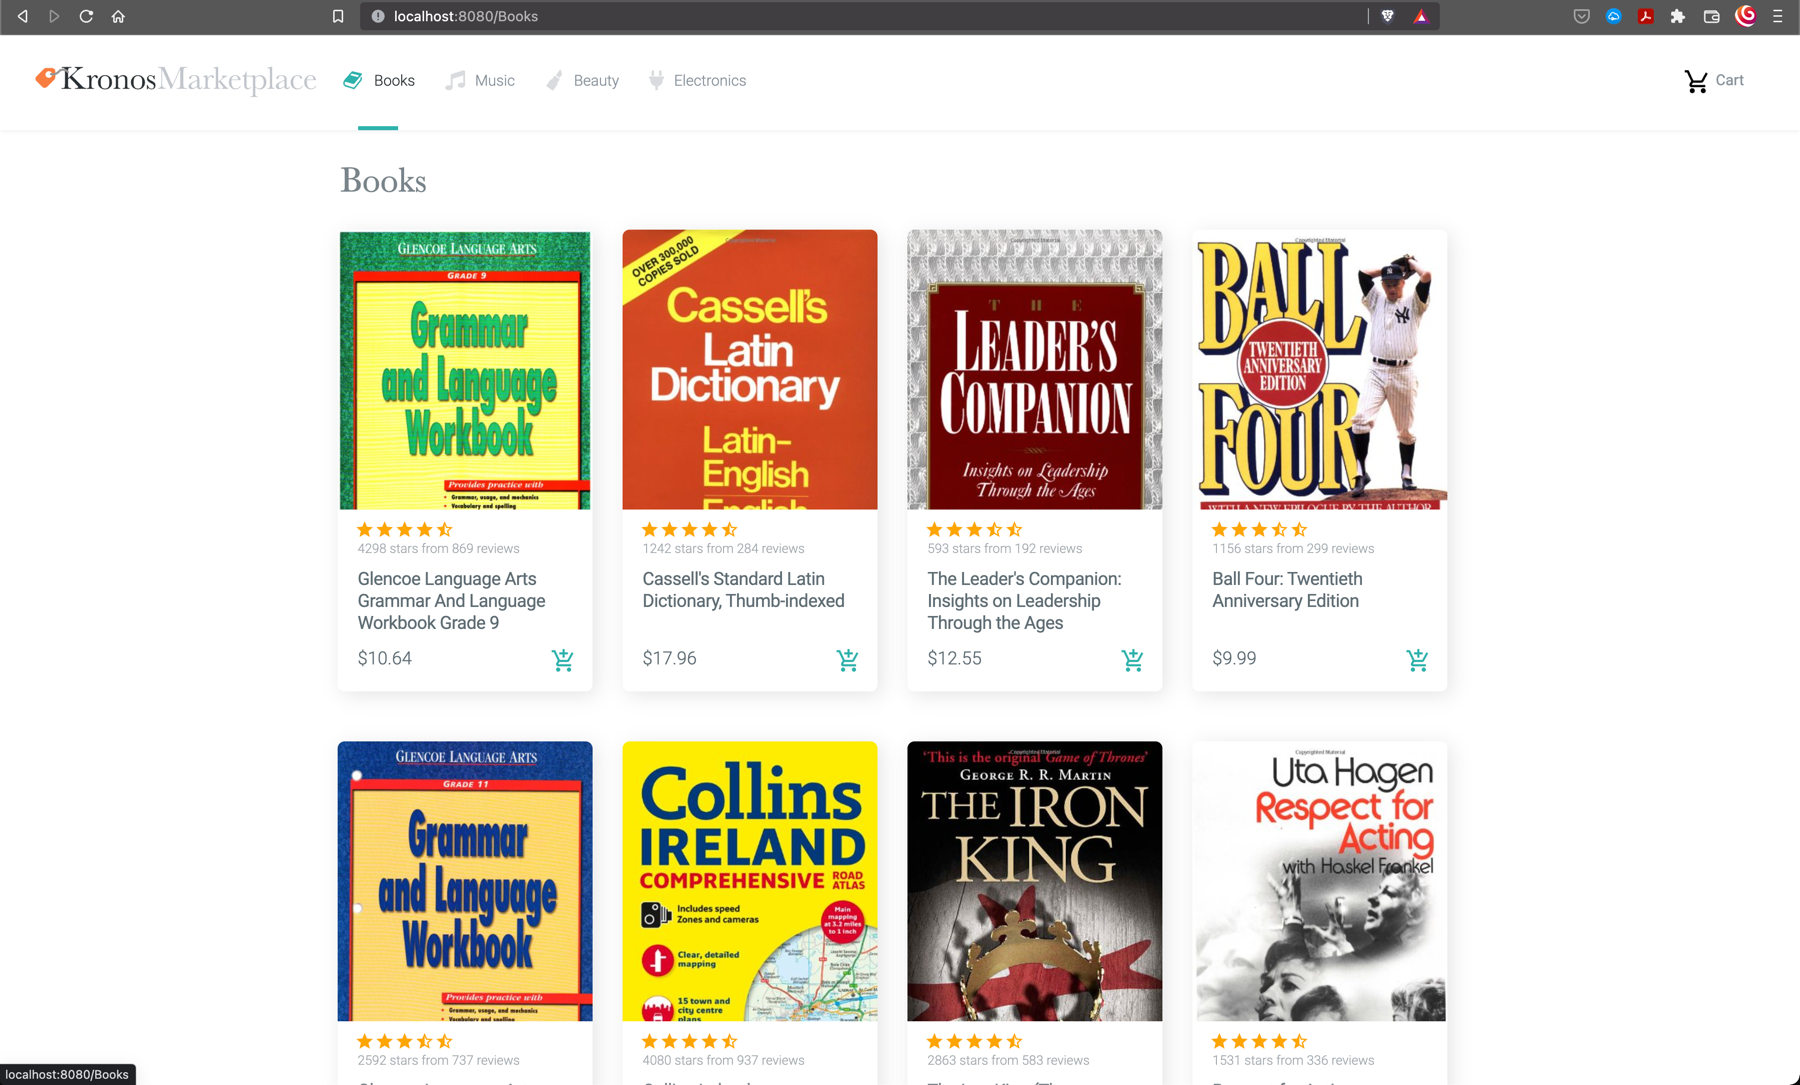The height and width of the screenshot is (1085, 1800).
Task: Reload the page with refresh icon
Action: 86,16
